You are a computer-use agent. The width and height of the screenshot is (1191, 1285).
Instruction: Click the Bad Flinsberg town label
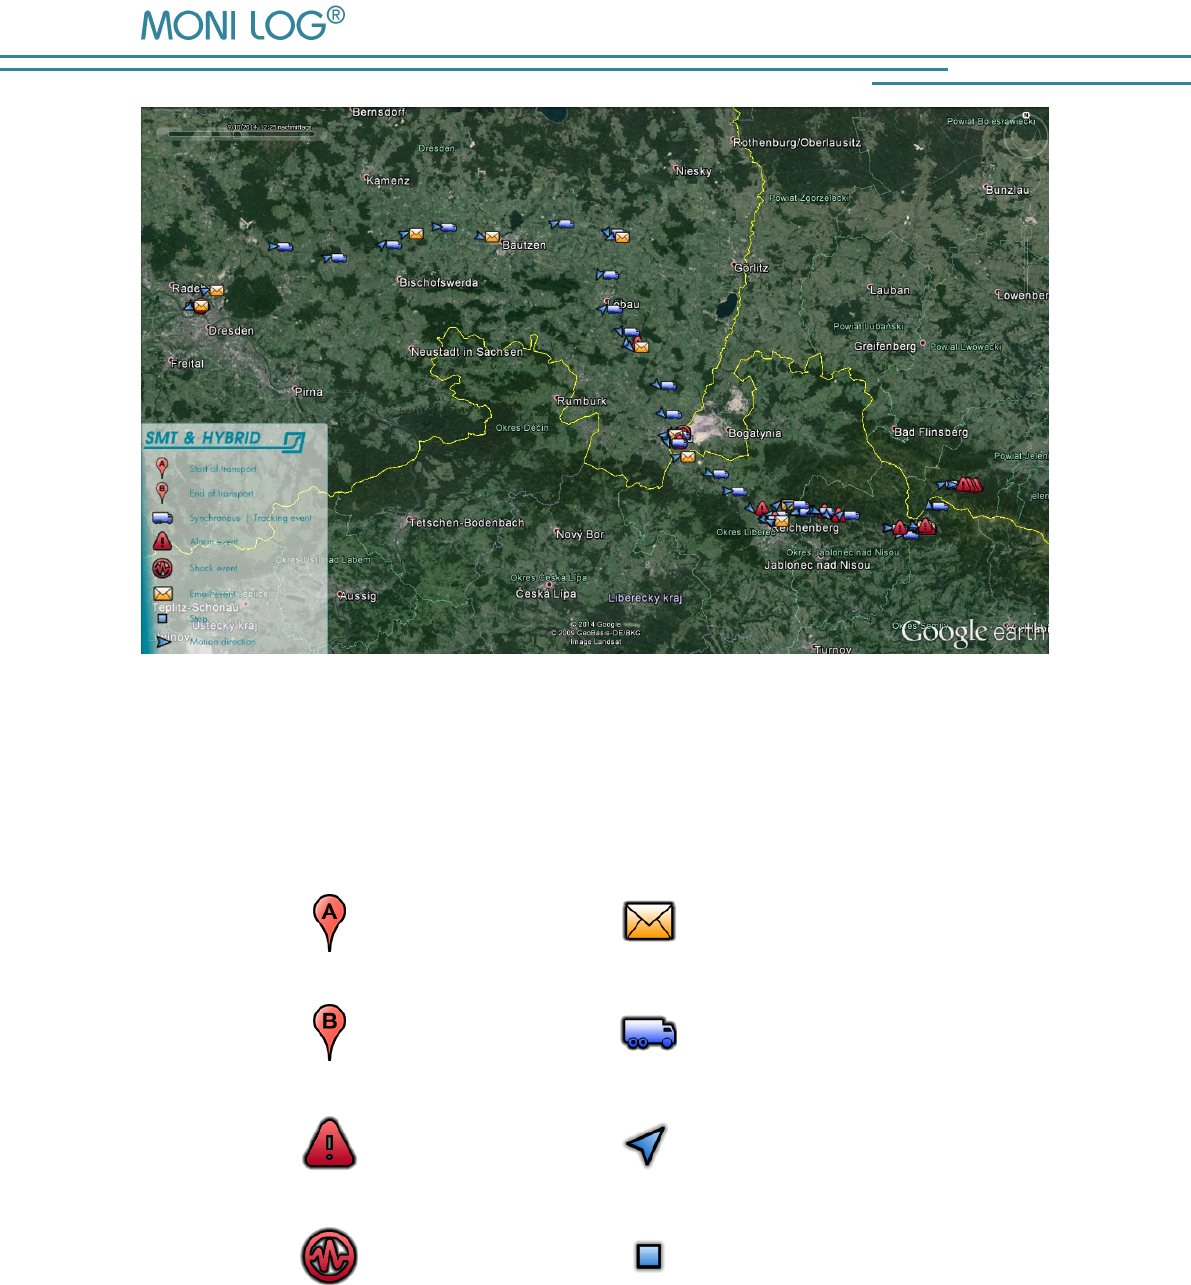click(x=931, y=432)
